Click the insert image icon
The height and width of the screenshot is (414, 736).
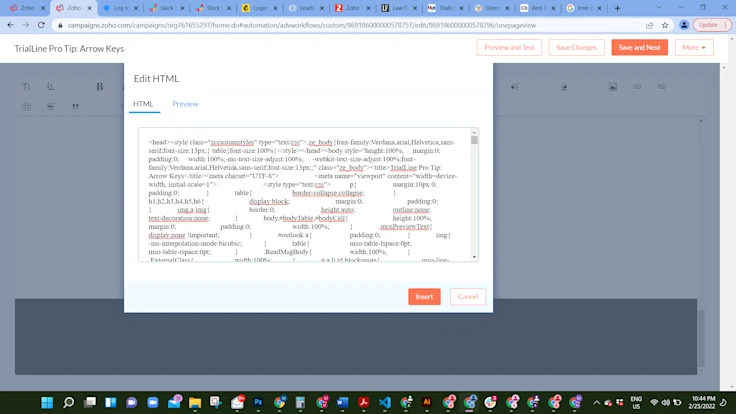(x=613, y=87)
